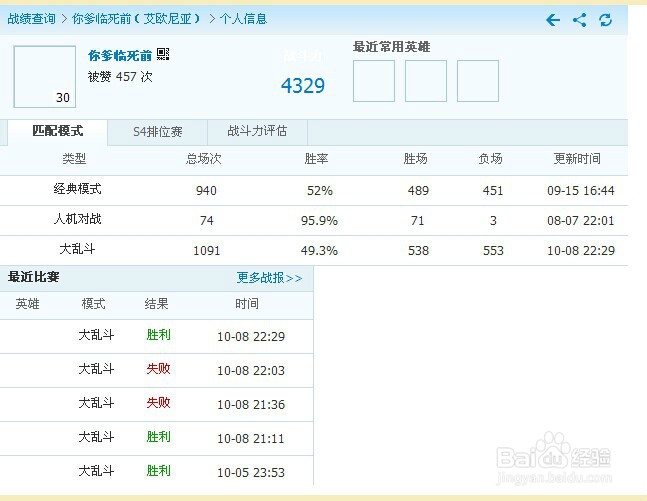Screen dimensions: 647x501
Task: Click the 更新时间 column header
Action: click(577, 159)
